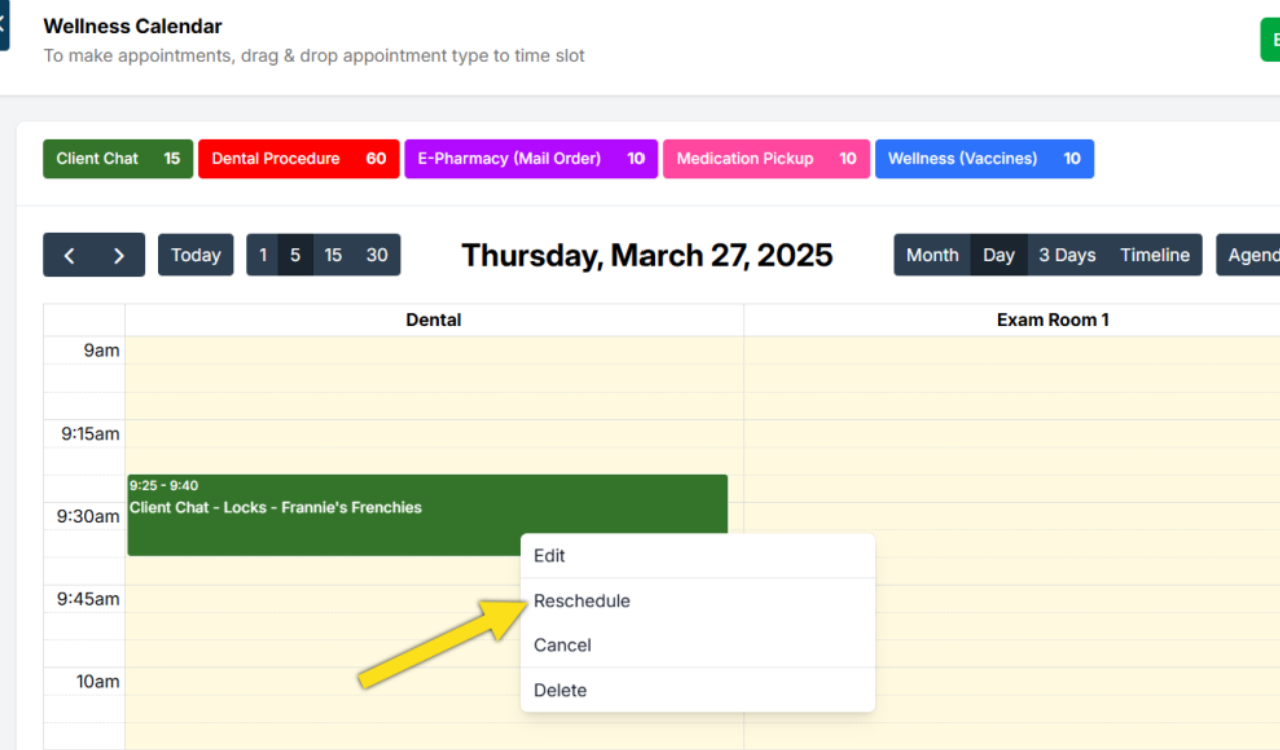Choose Edit from the context menu
Image resolution: width=1280 pixels, height=750 pixels.
549,556
